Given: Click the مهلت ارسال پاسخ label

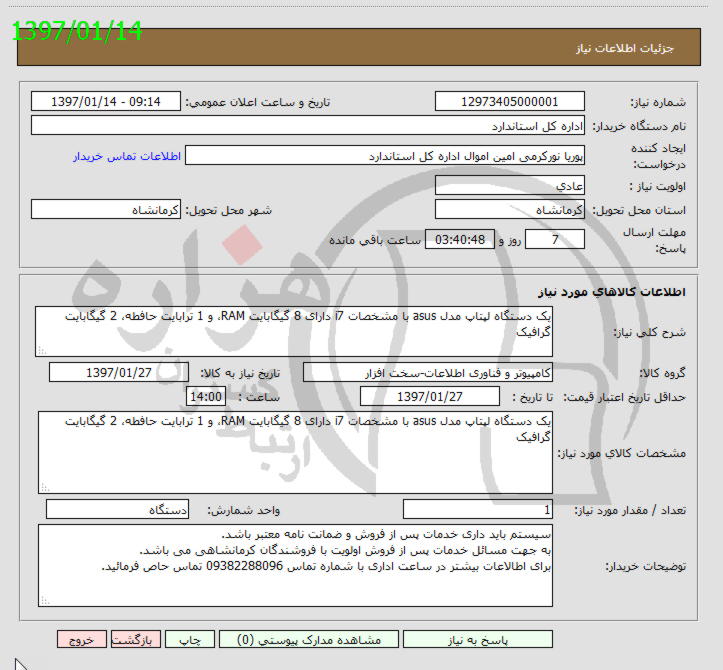Looking at the screenshot, I should [654, 240].
